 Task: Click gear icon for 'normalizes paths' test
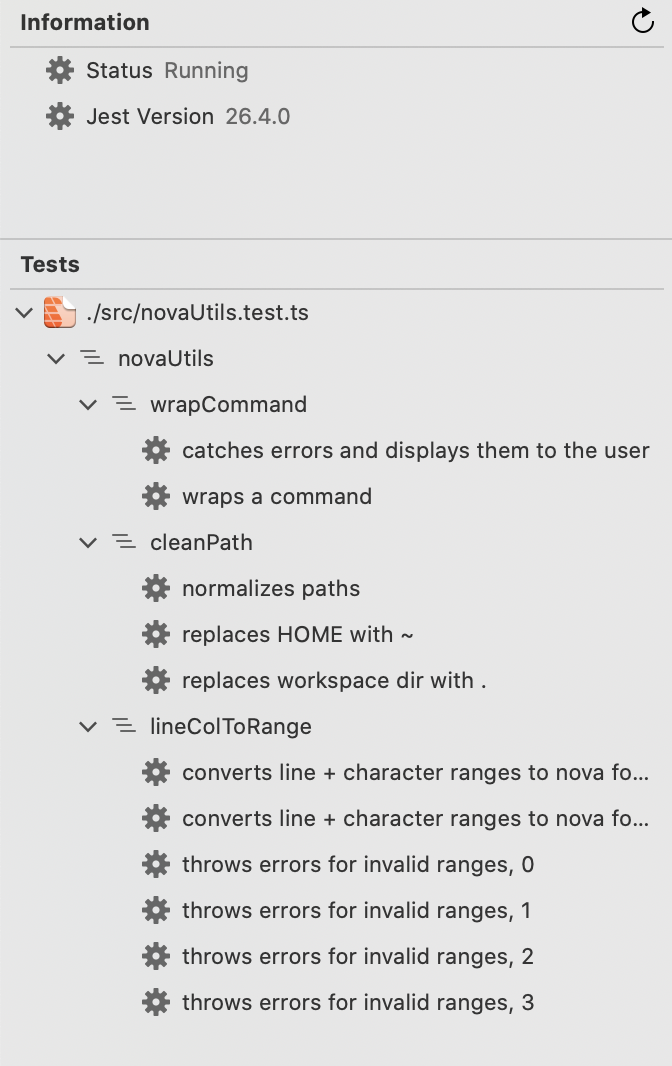pyautogui.click(x=156, y=589)
